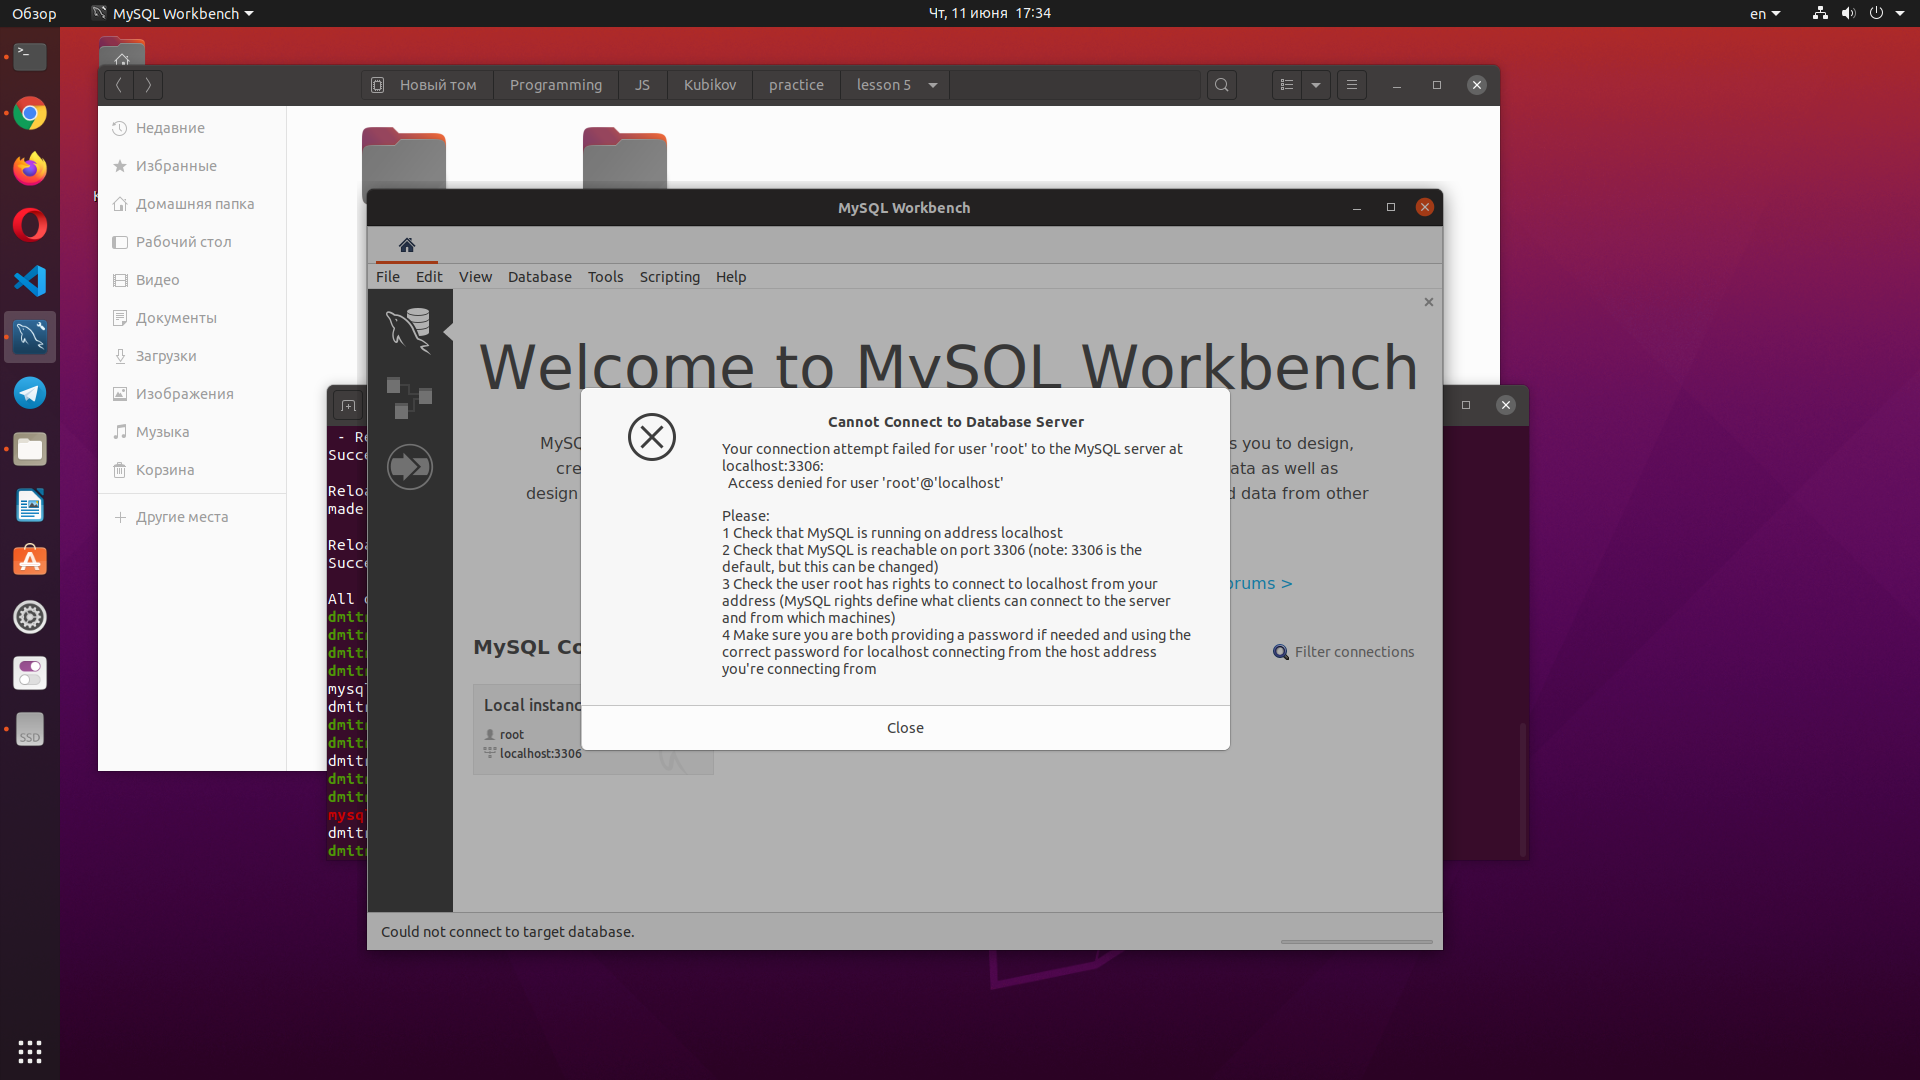1920x1080 pixels.
Task: Open the View menu in MySQL Workbench
Action: click(475, 277)
